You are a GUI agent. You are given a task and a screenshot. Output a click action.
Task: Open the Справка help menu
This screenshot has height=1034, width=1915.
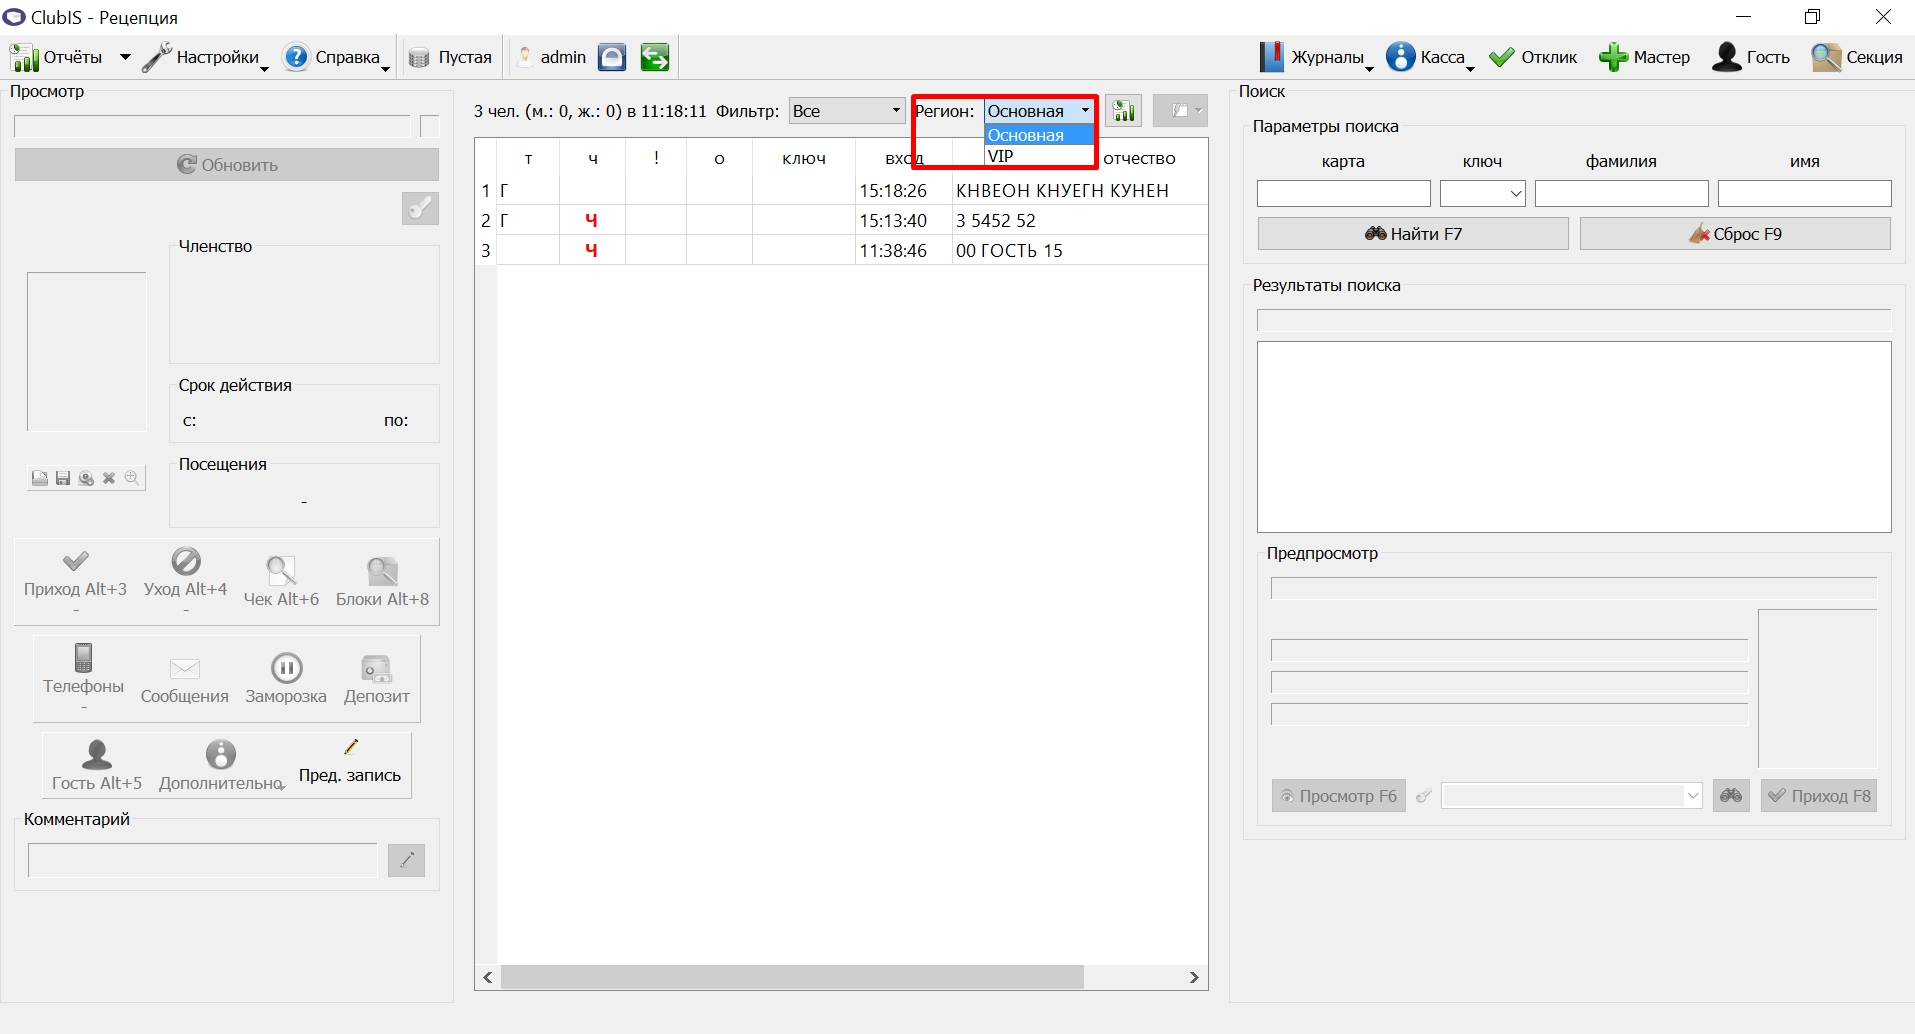tap(336, 57)
